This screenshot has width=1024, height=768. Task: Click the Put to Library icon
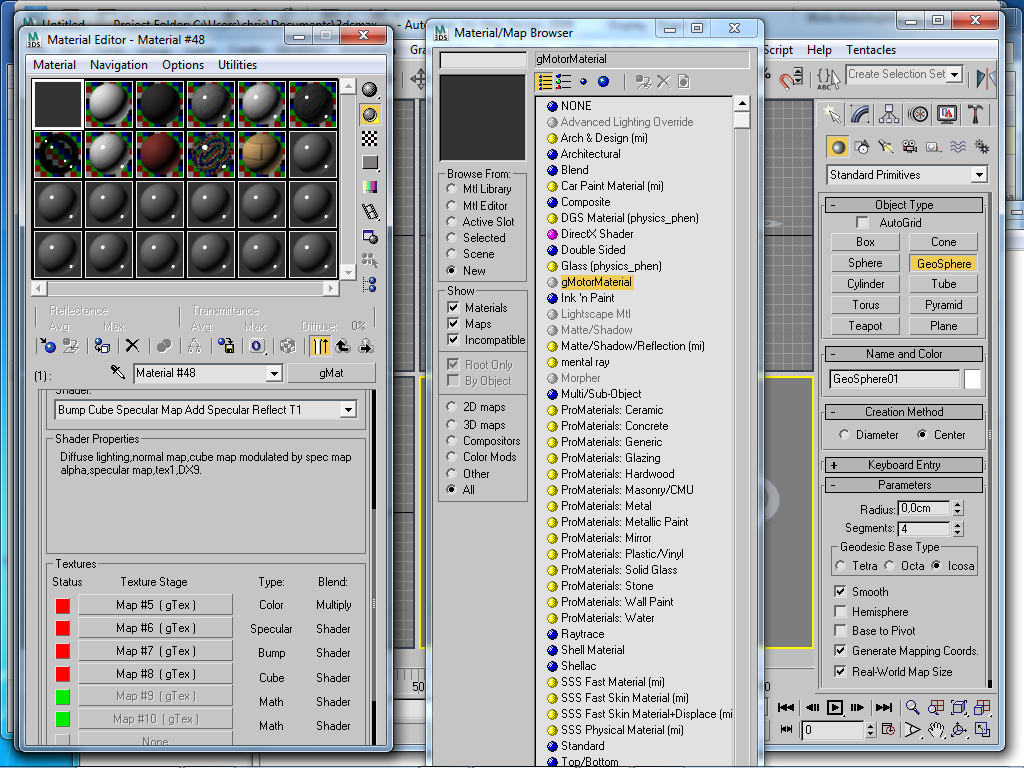click(x=226, y=346)
